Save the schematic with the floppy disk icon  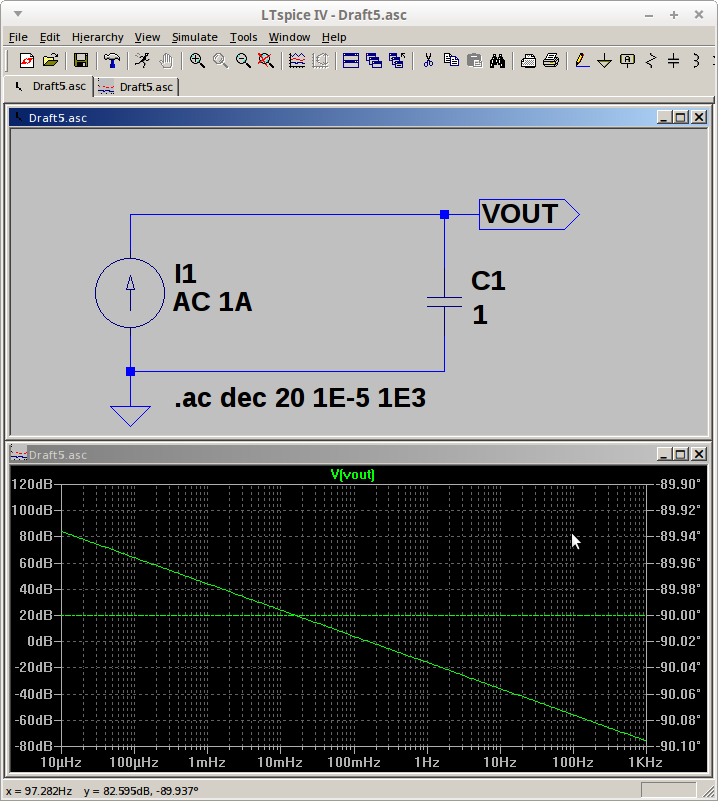[x=81, y=60]
